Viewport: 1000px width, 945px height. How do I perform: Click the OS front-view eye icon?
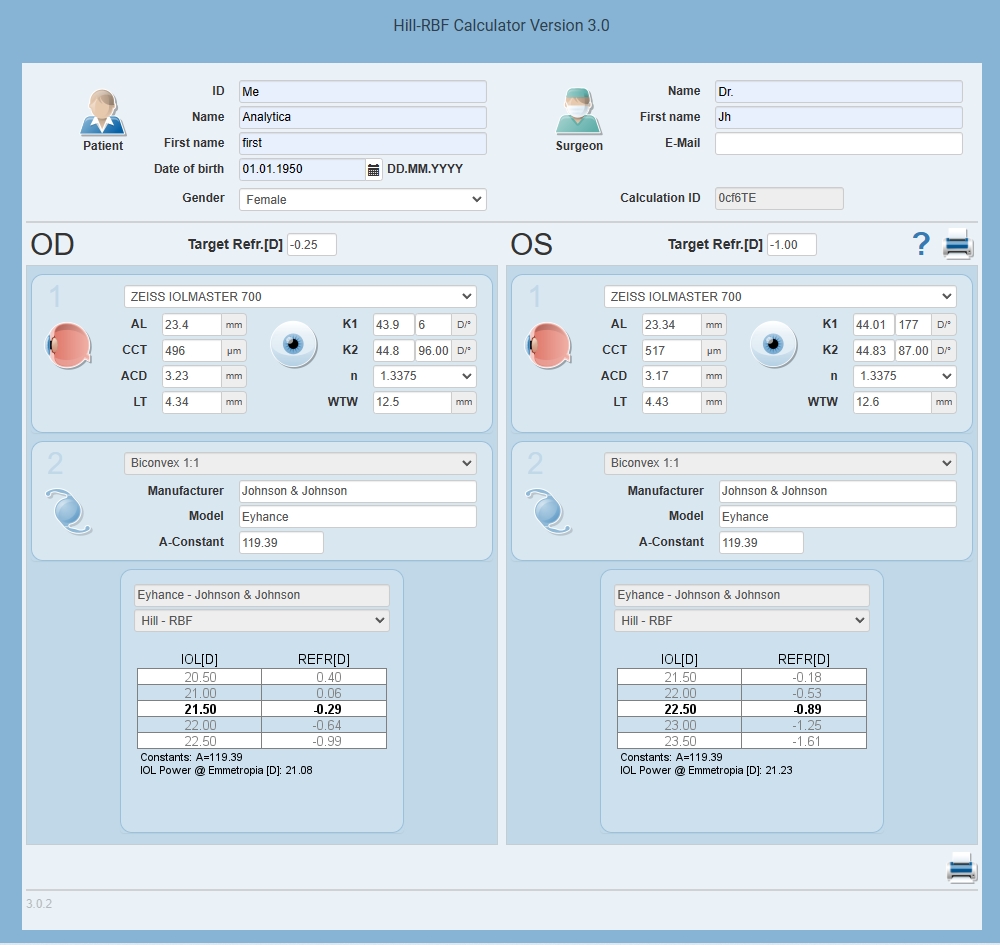pos(773,344)
